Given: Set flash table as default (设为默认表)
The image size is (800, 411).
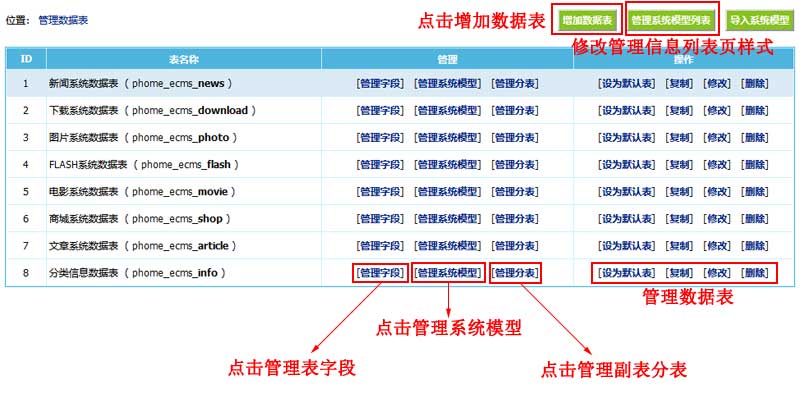Looking at the screenshot, I should 626,164.
